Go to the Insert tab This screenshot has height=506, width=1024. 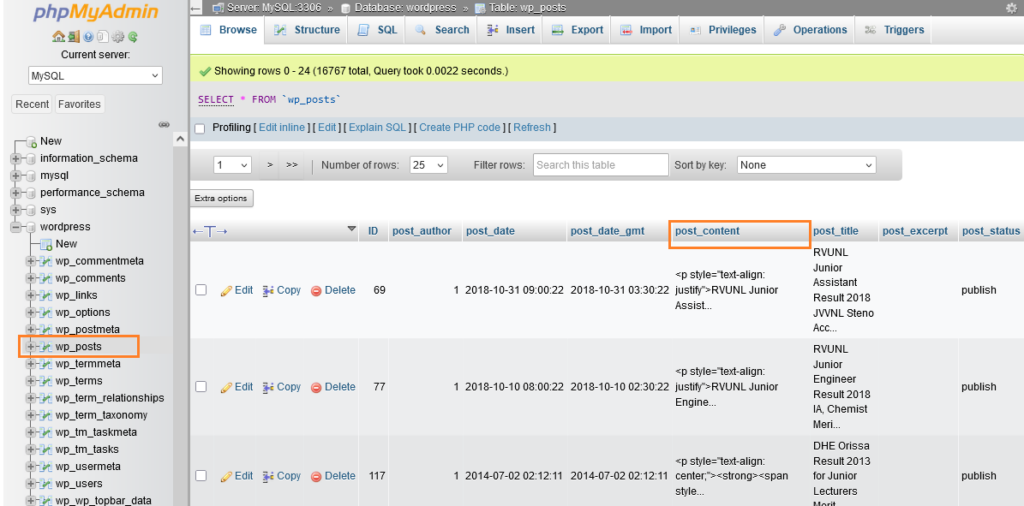tap(511, 30)
